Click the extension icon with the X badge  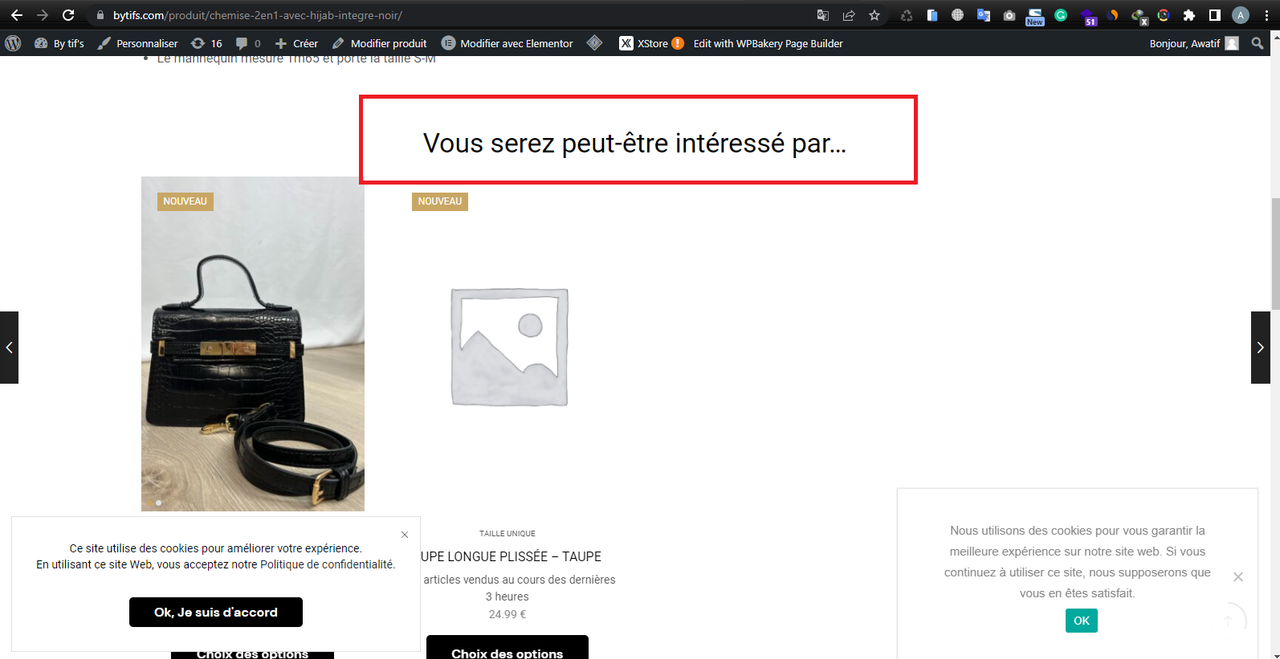1138,16
